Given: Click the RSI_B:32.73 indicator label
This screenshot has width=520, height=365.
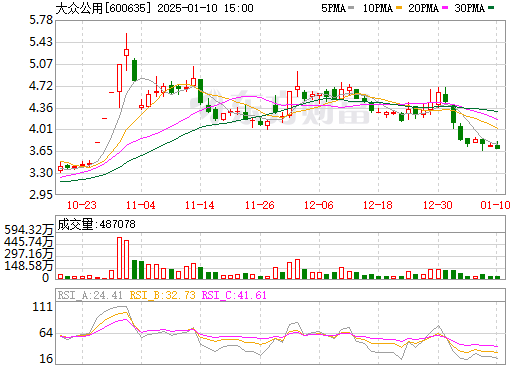Looking at the screenshot, I should (x=162, y=295).
